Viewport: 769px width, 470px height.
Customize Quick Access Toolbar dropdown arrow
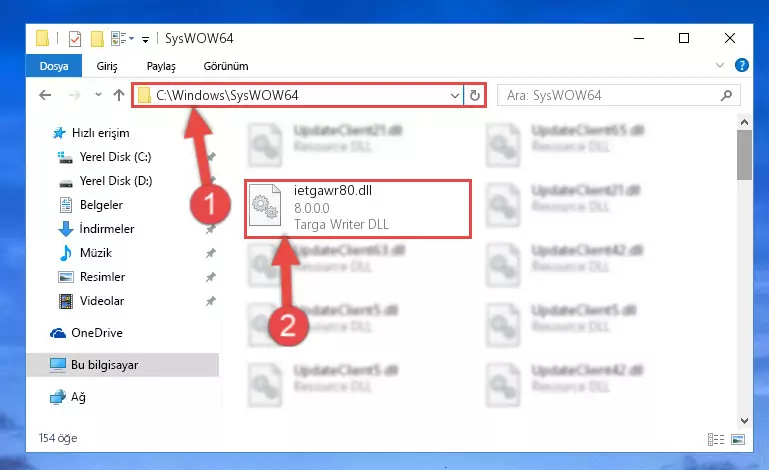point(145,40)
